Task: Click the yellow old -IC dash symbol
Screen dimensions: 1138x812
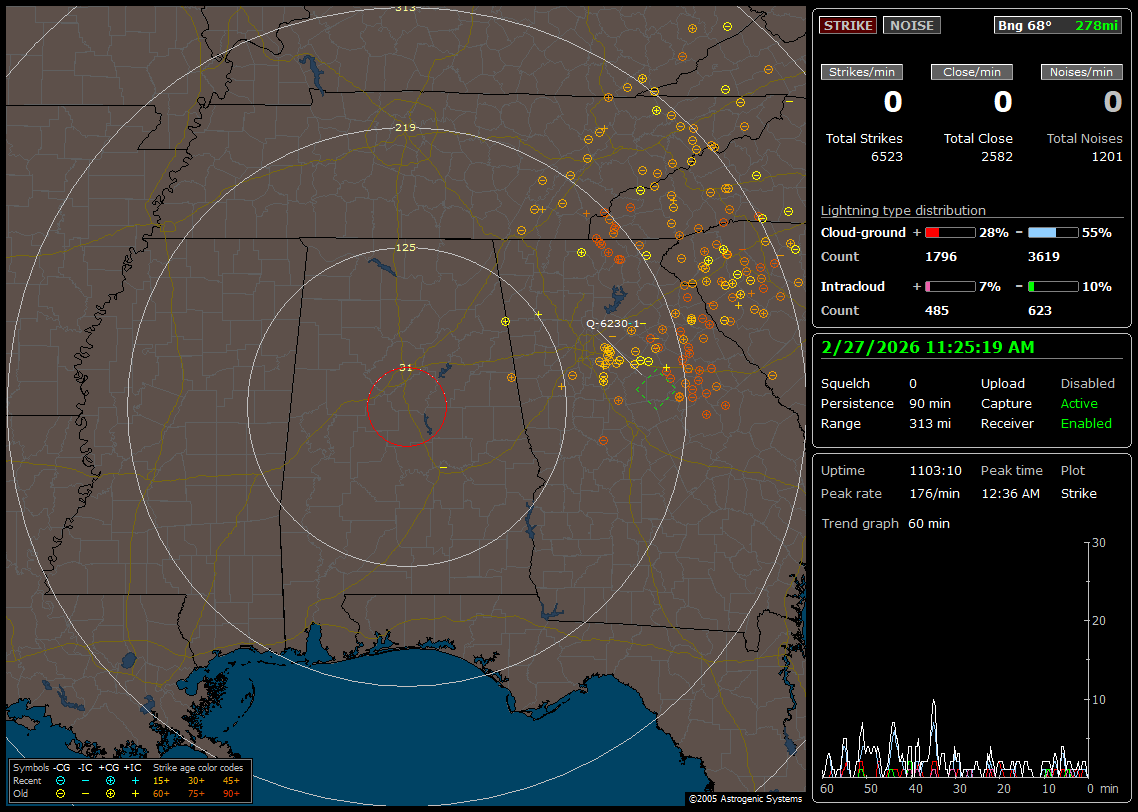Action: click(x=86, y=793)
